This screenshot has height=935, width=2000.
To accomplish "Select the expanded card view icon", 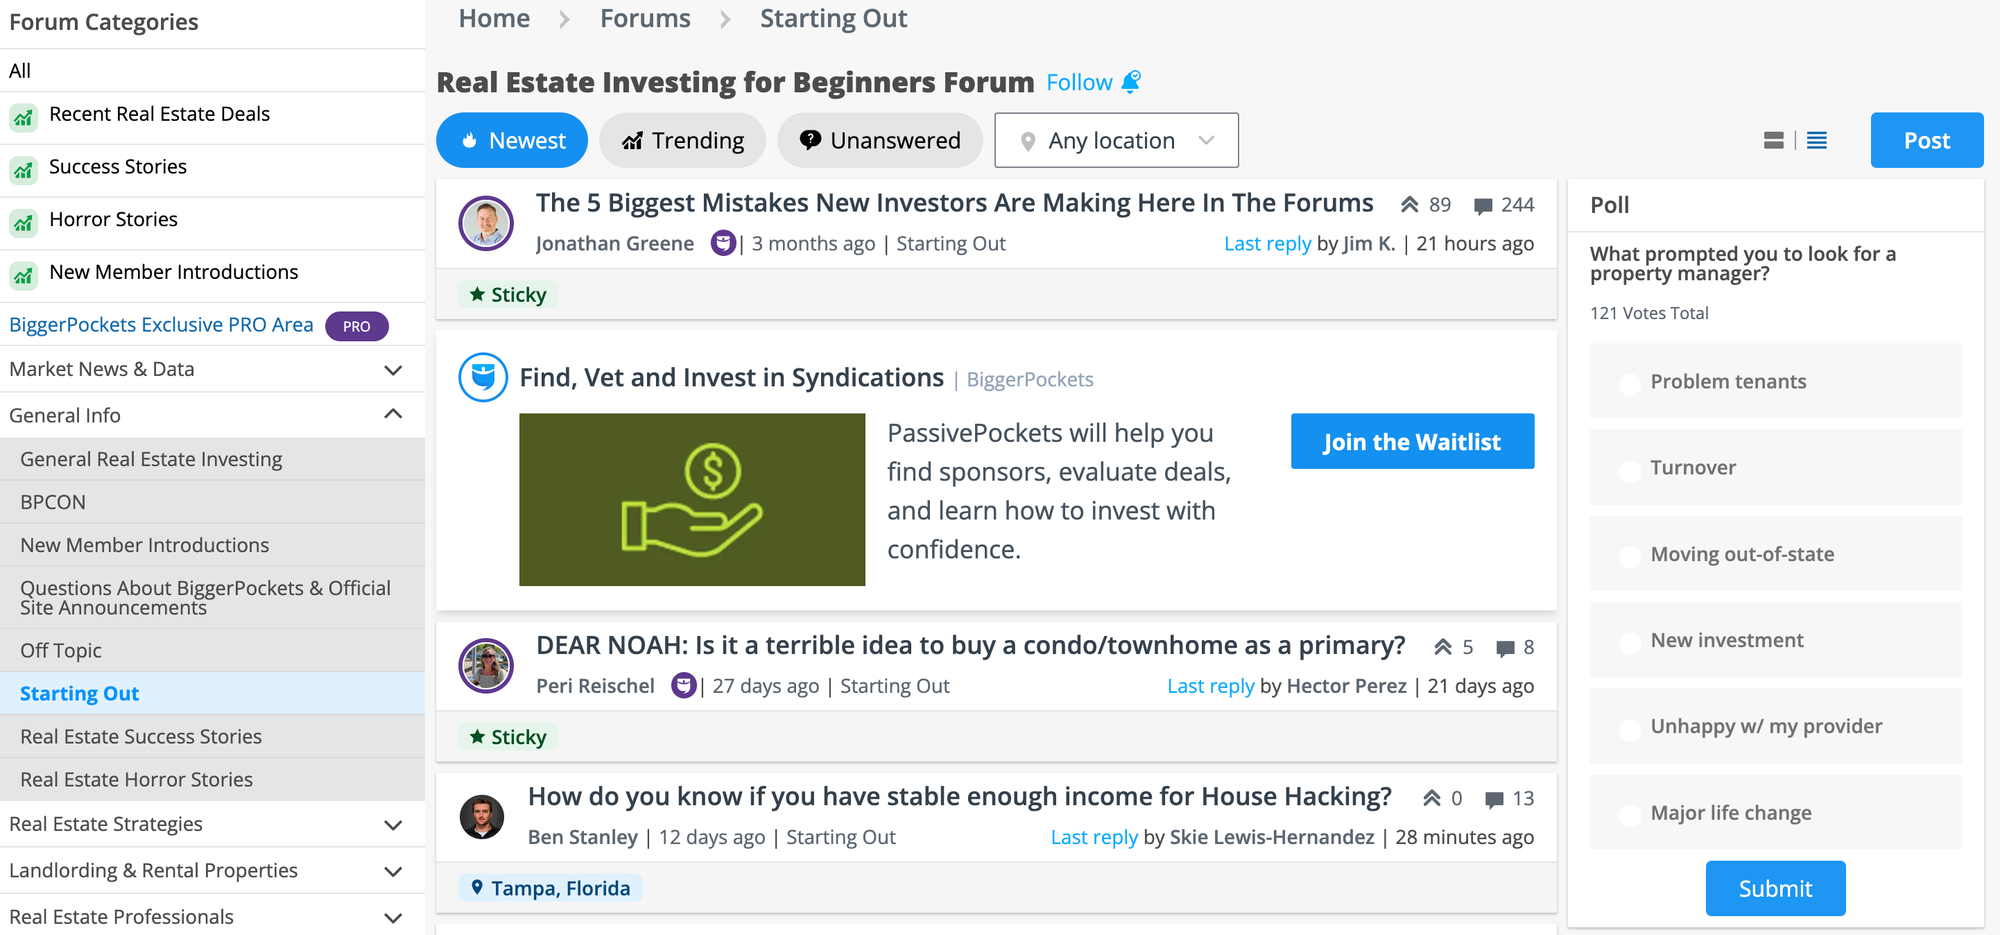I will coord(1774,140).
